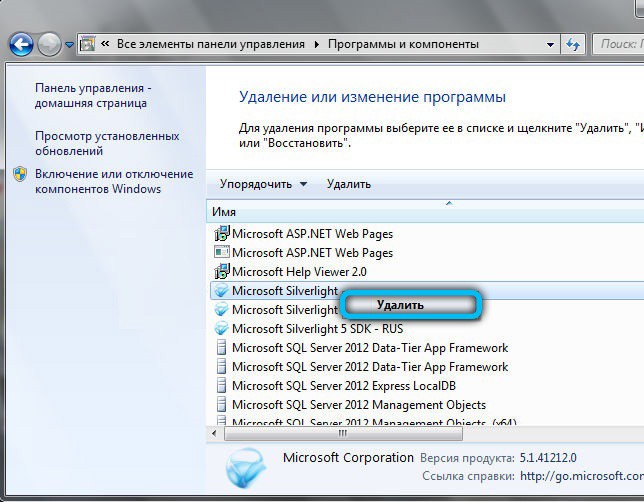Click large Silverlight logo in details pane
The image size is (644, 502).
246,467
